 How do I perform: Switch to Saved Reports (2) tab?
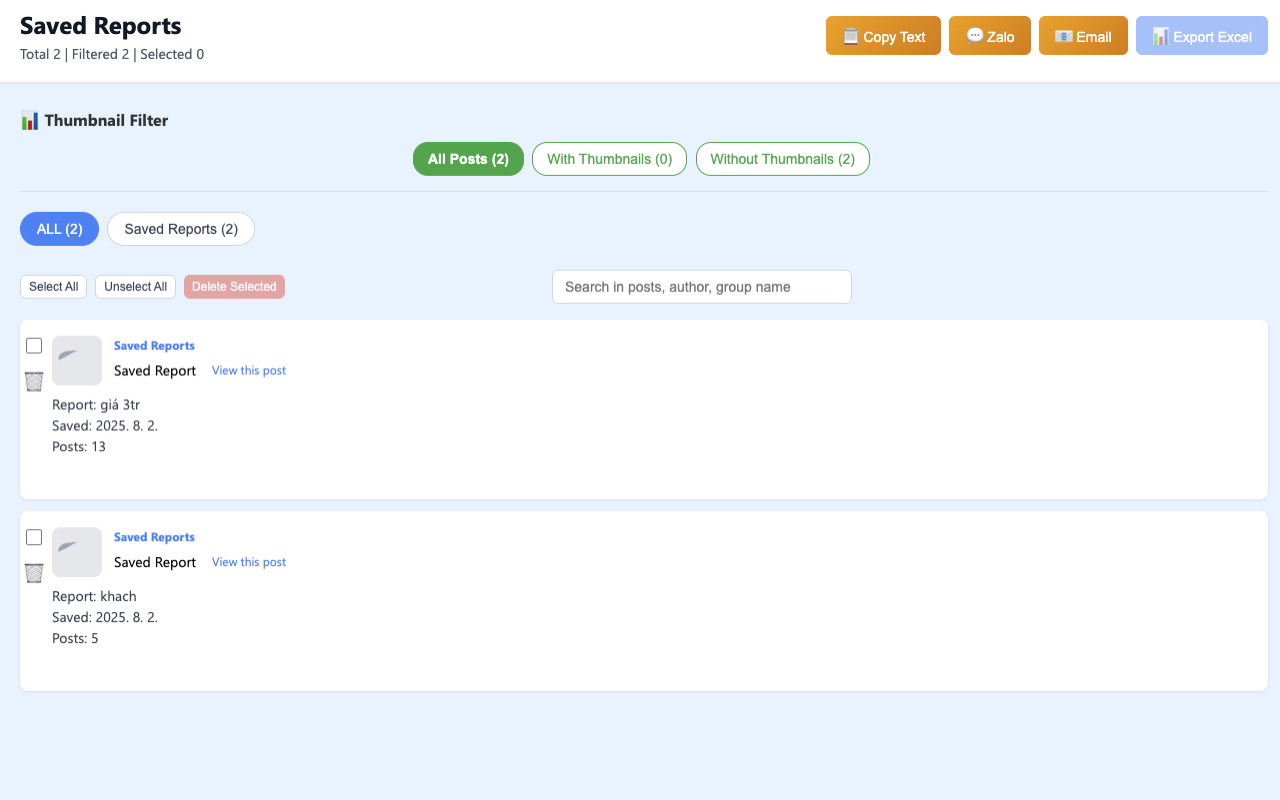tap(181, 229)
